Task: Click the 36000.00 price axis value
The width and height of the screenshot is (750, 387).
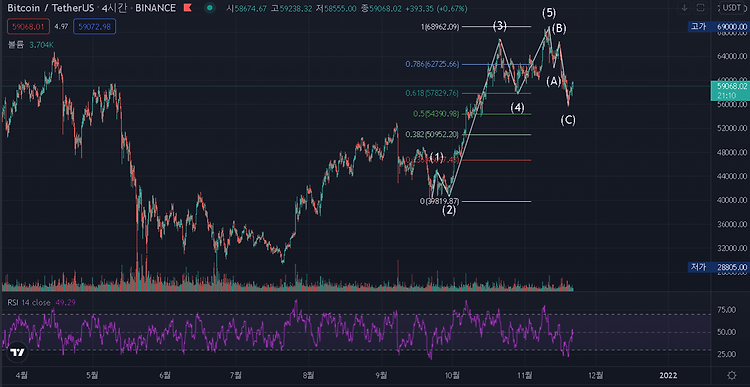Action: pos(731,224)
